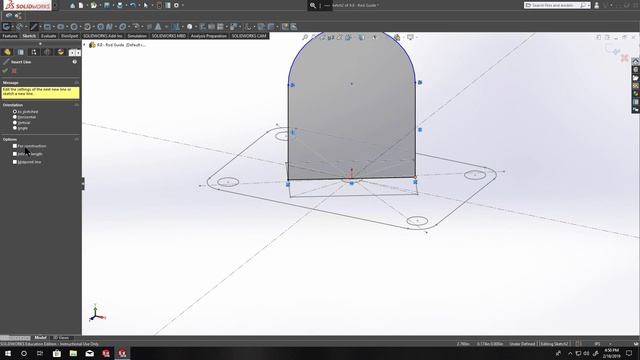Image resolution: width=640 pixels, height=360 pixels.
Task: Open the PropertyManager tab icon
Action: click(21, 52)
